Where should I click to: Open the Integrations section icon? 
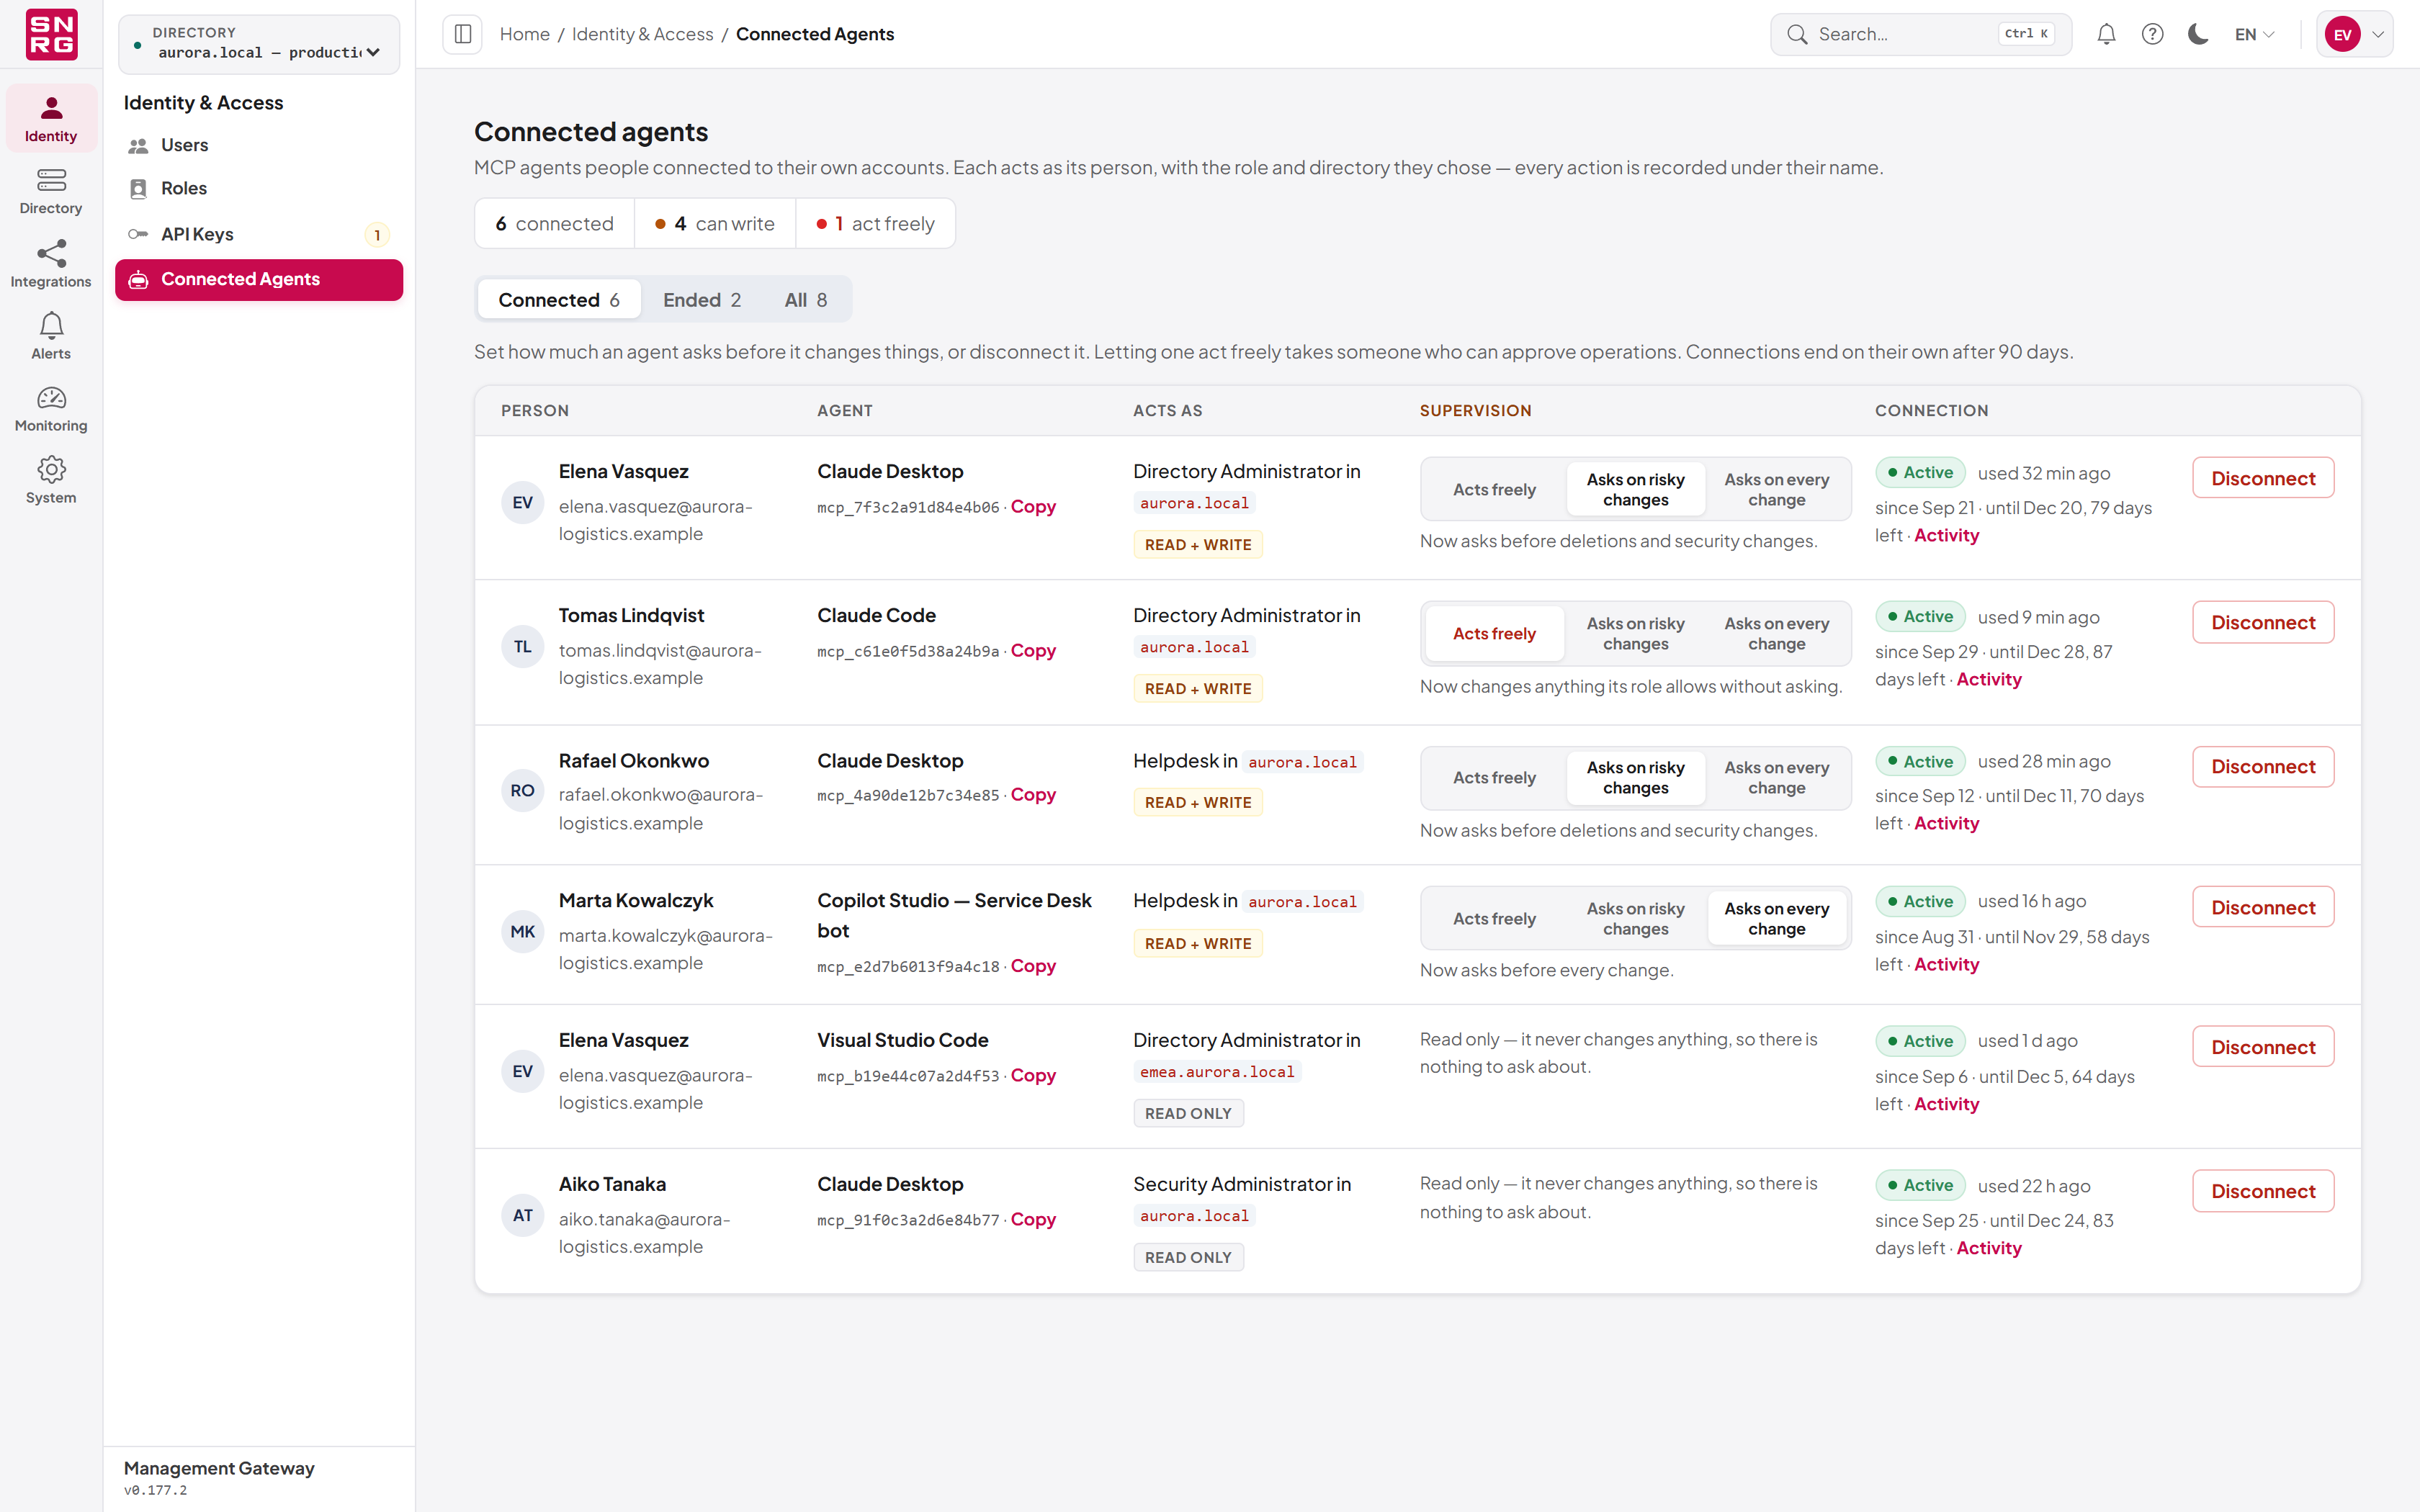pos(51,253)
